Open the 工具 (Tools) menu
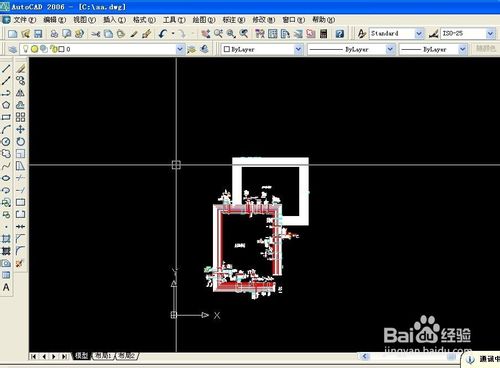The image size is (500, 368). click(x=174, y=20)
